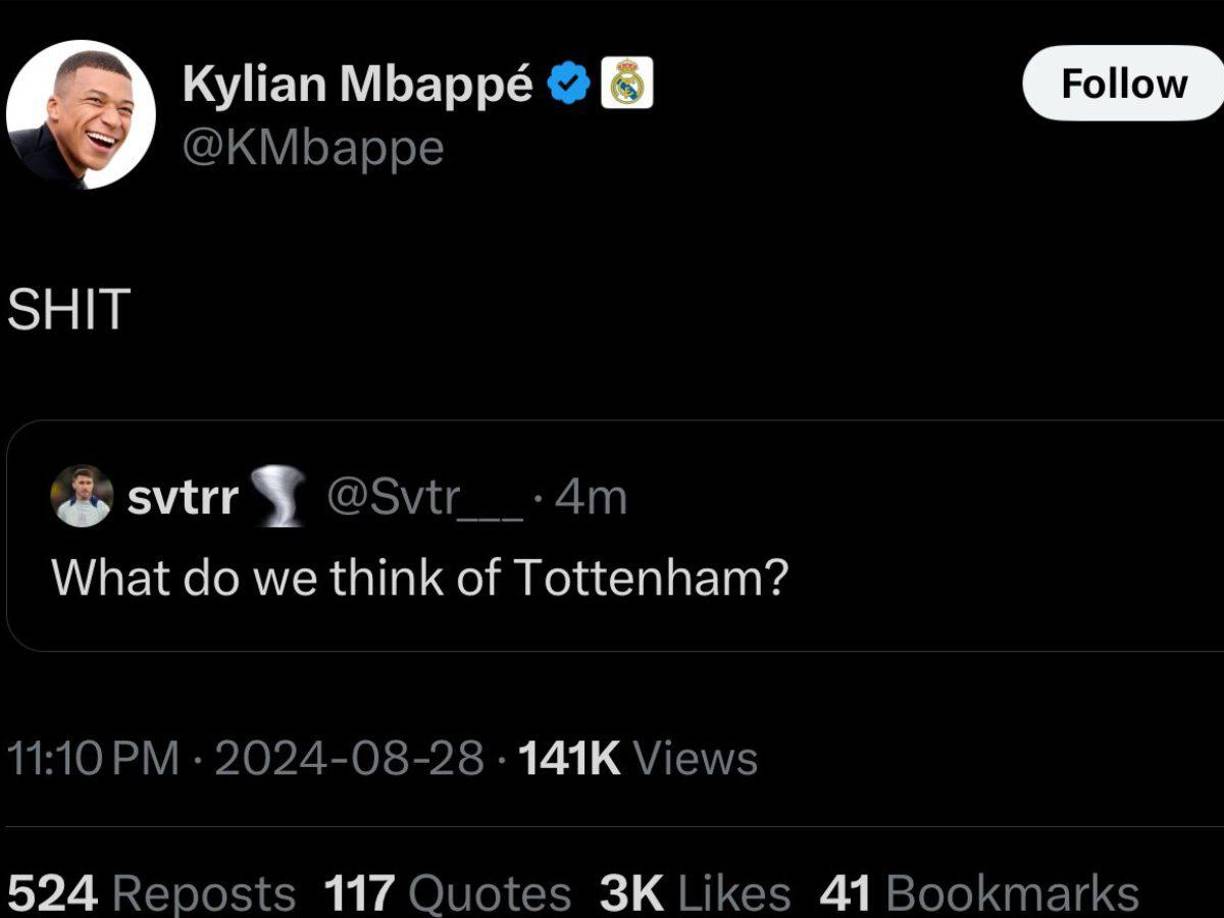The image size is (1224, 918).
Task: Click Kylian Mbappé's display name
Action: coord(358,83)
